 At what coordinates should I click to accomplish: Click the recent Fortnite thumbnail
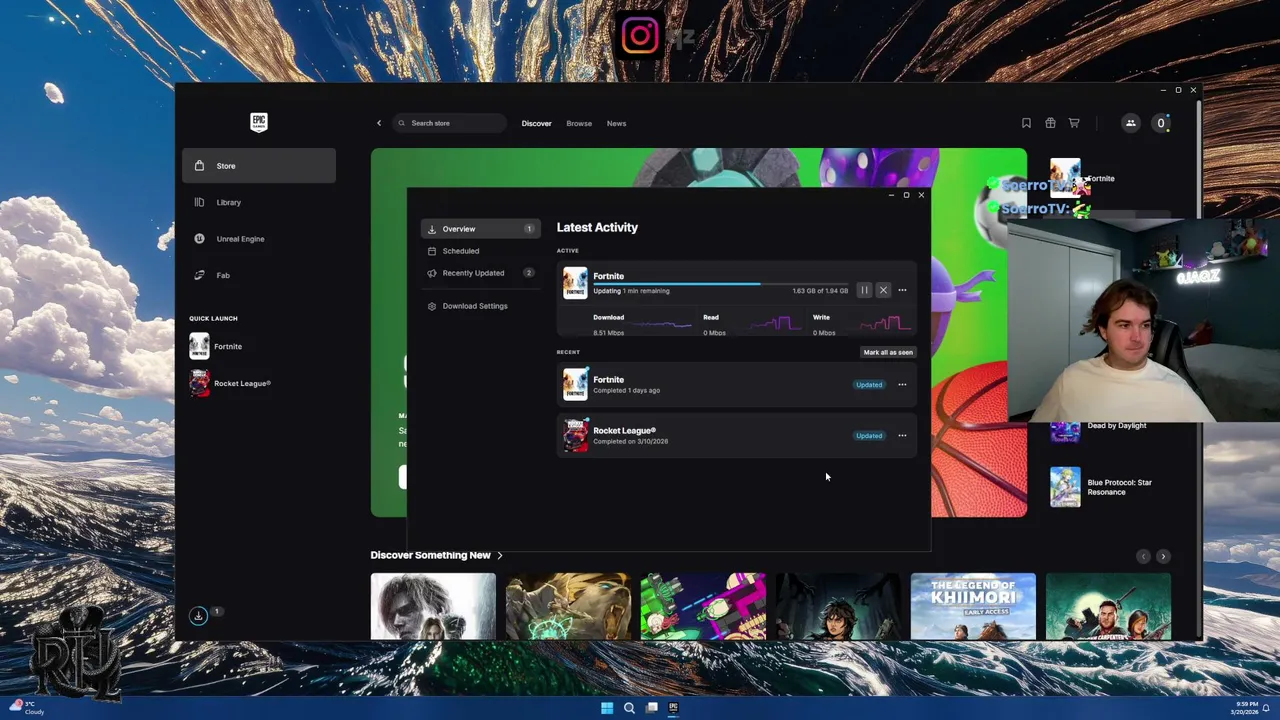(575, 384)
